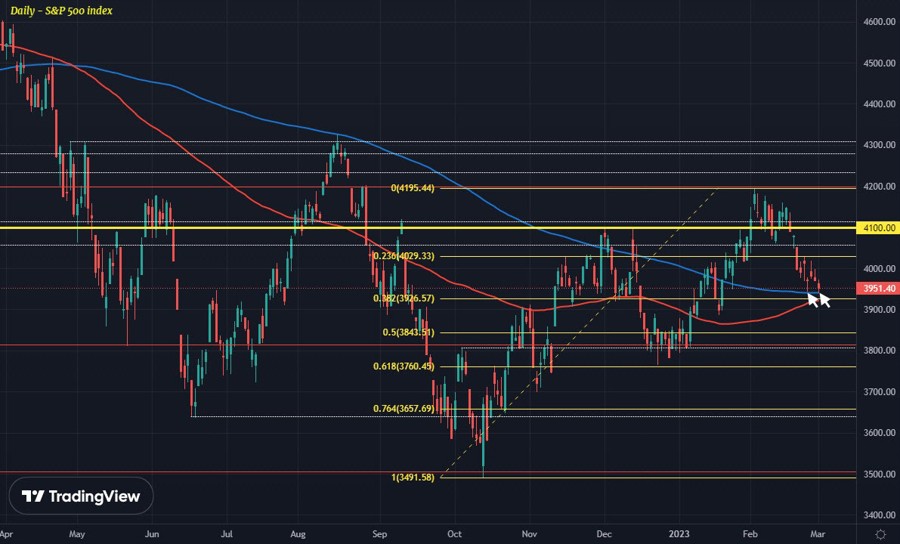Select the 3900.00 price axis label
Screen dimensions: 900x544
tap(879, 309)
